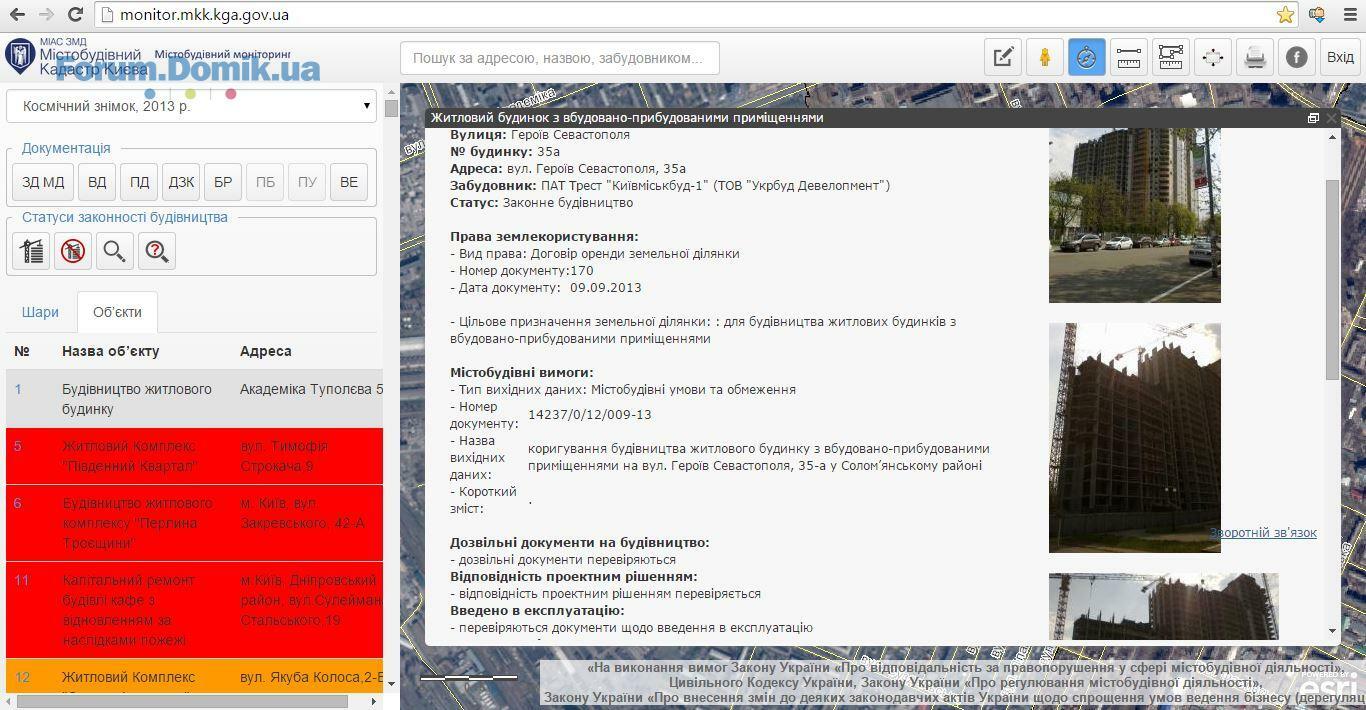Viewport: 1366px width, 710px height.
Task: Open the top building photo in the popup
Action: click(1135, 215)
